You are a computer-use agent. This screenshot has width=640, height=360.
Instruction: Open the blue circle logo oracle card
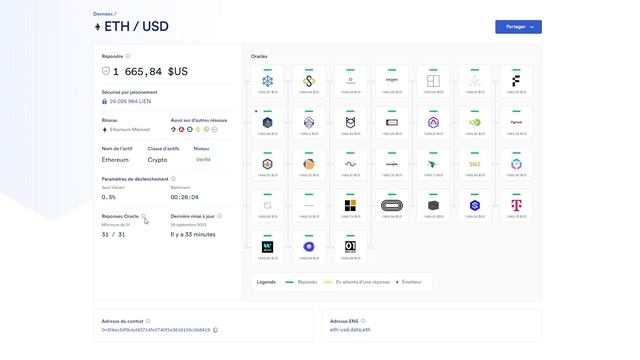[x=309, y=247]
